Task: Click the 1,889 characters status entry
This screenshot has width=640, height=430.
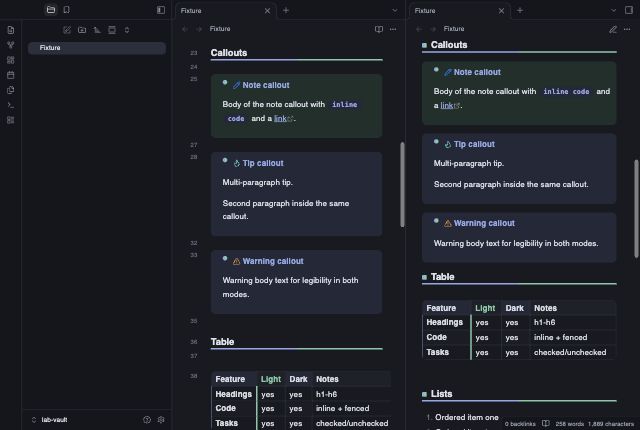Action: point(611,424)
